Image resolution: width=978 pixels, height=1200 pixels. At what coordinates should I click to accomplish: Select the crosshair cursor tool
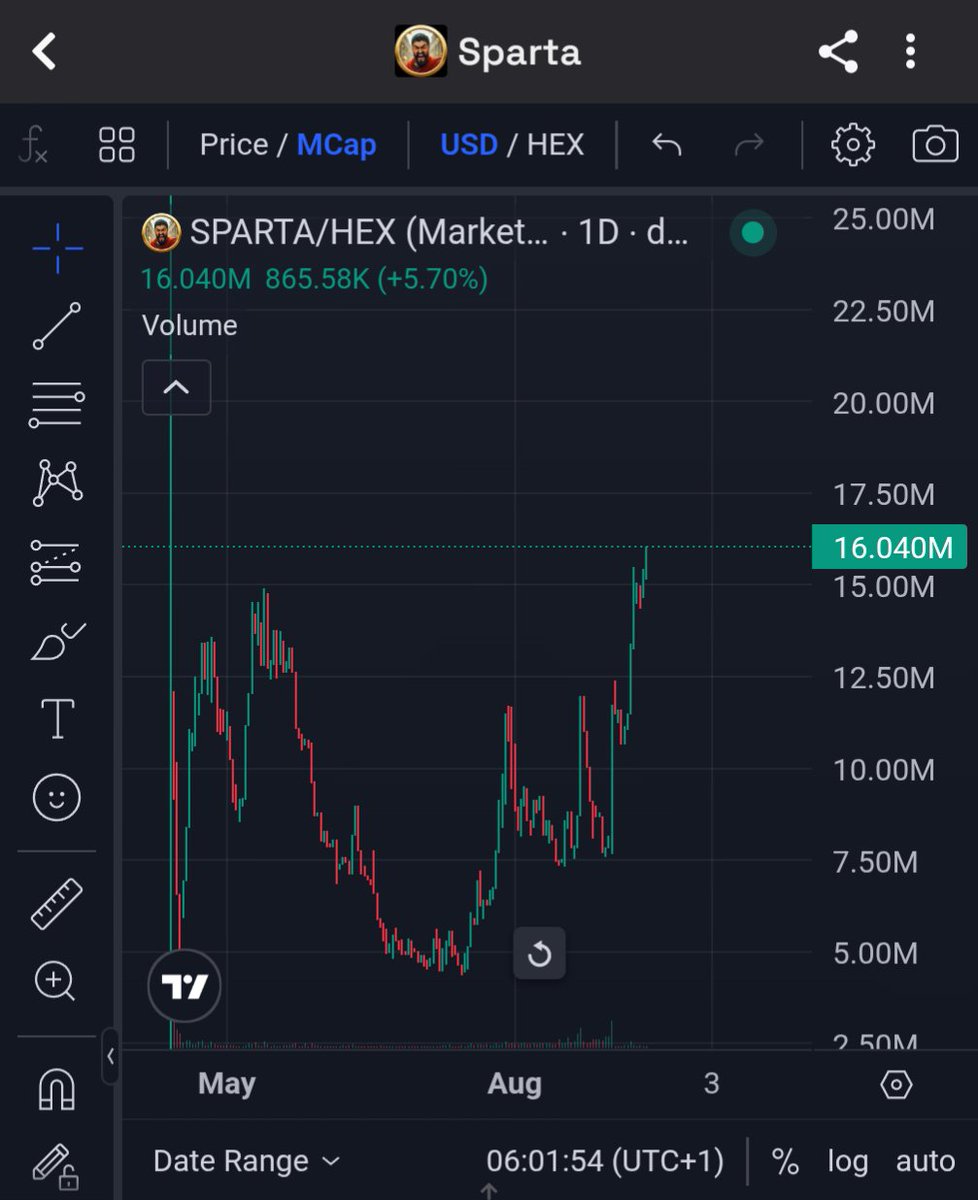[56, 249]
